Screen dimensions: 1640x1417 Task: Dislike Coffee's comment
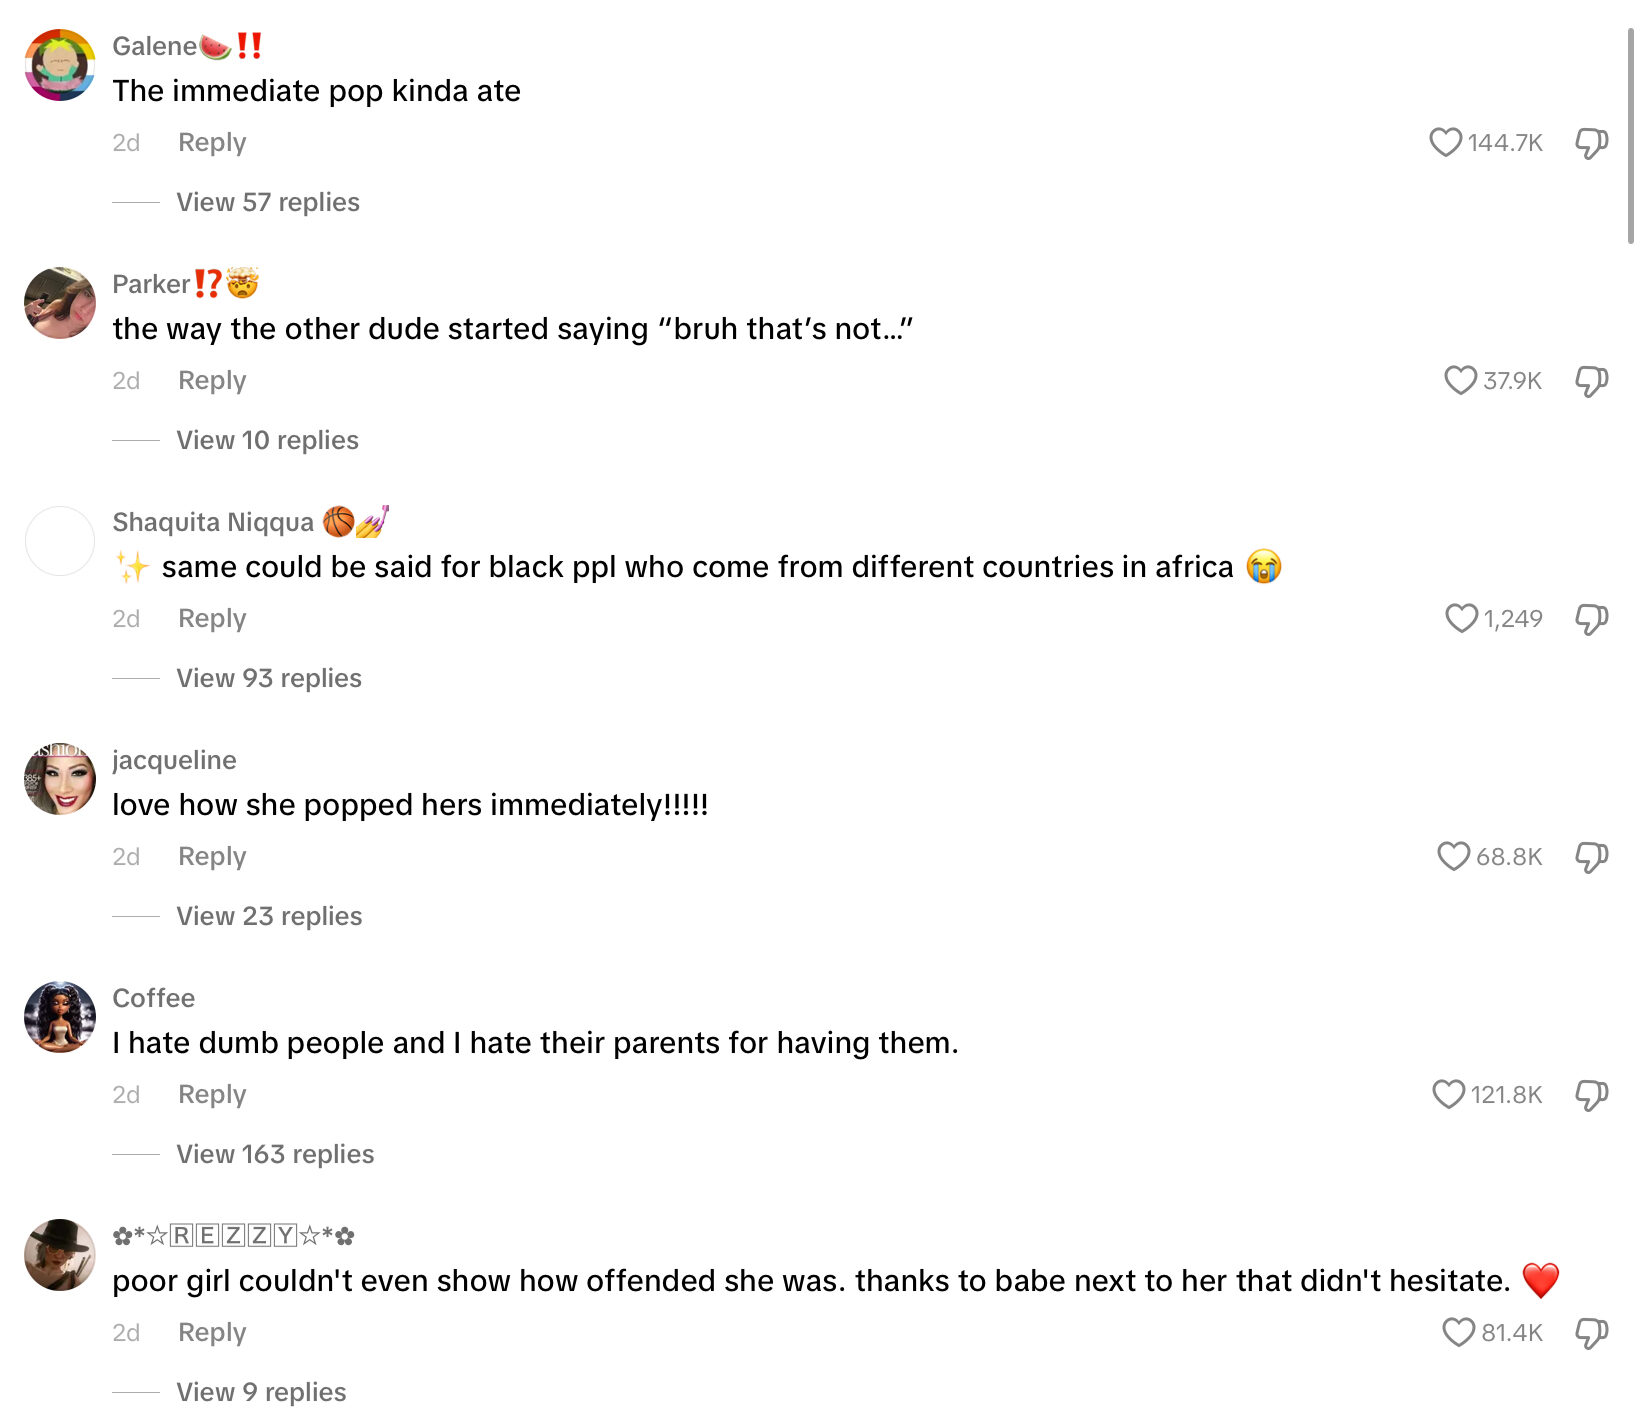click(1591, 1095)
